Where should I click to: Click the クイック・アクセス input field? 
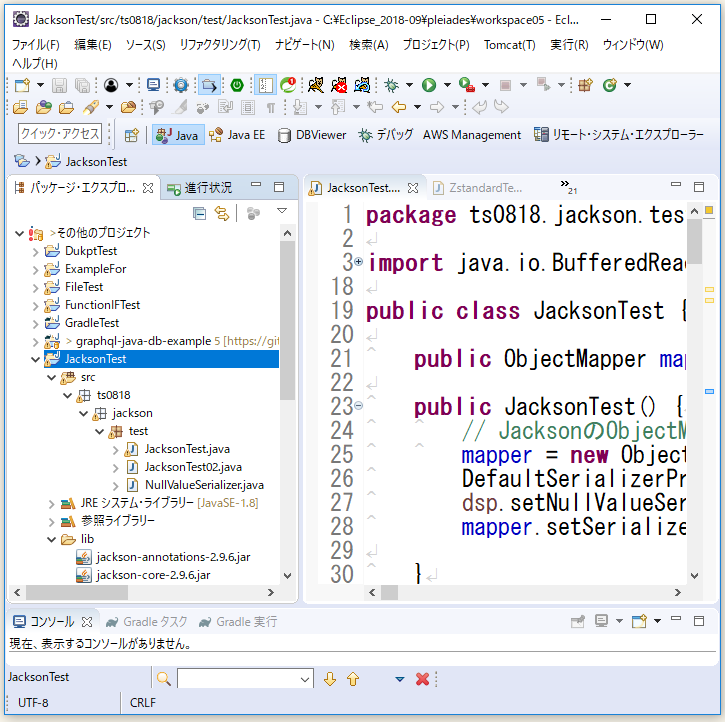tap(60, 134)
